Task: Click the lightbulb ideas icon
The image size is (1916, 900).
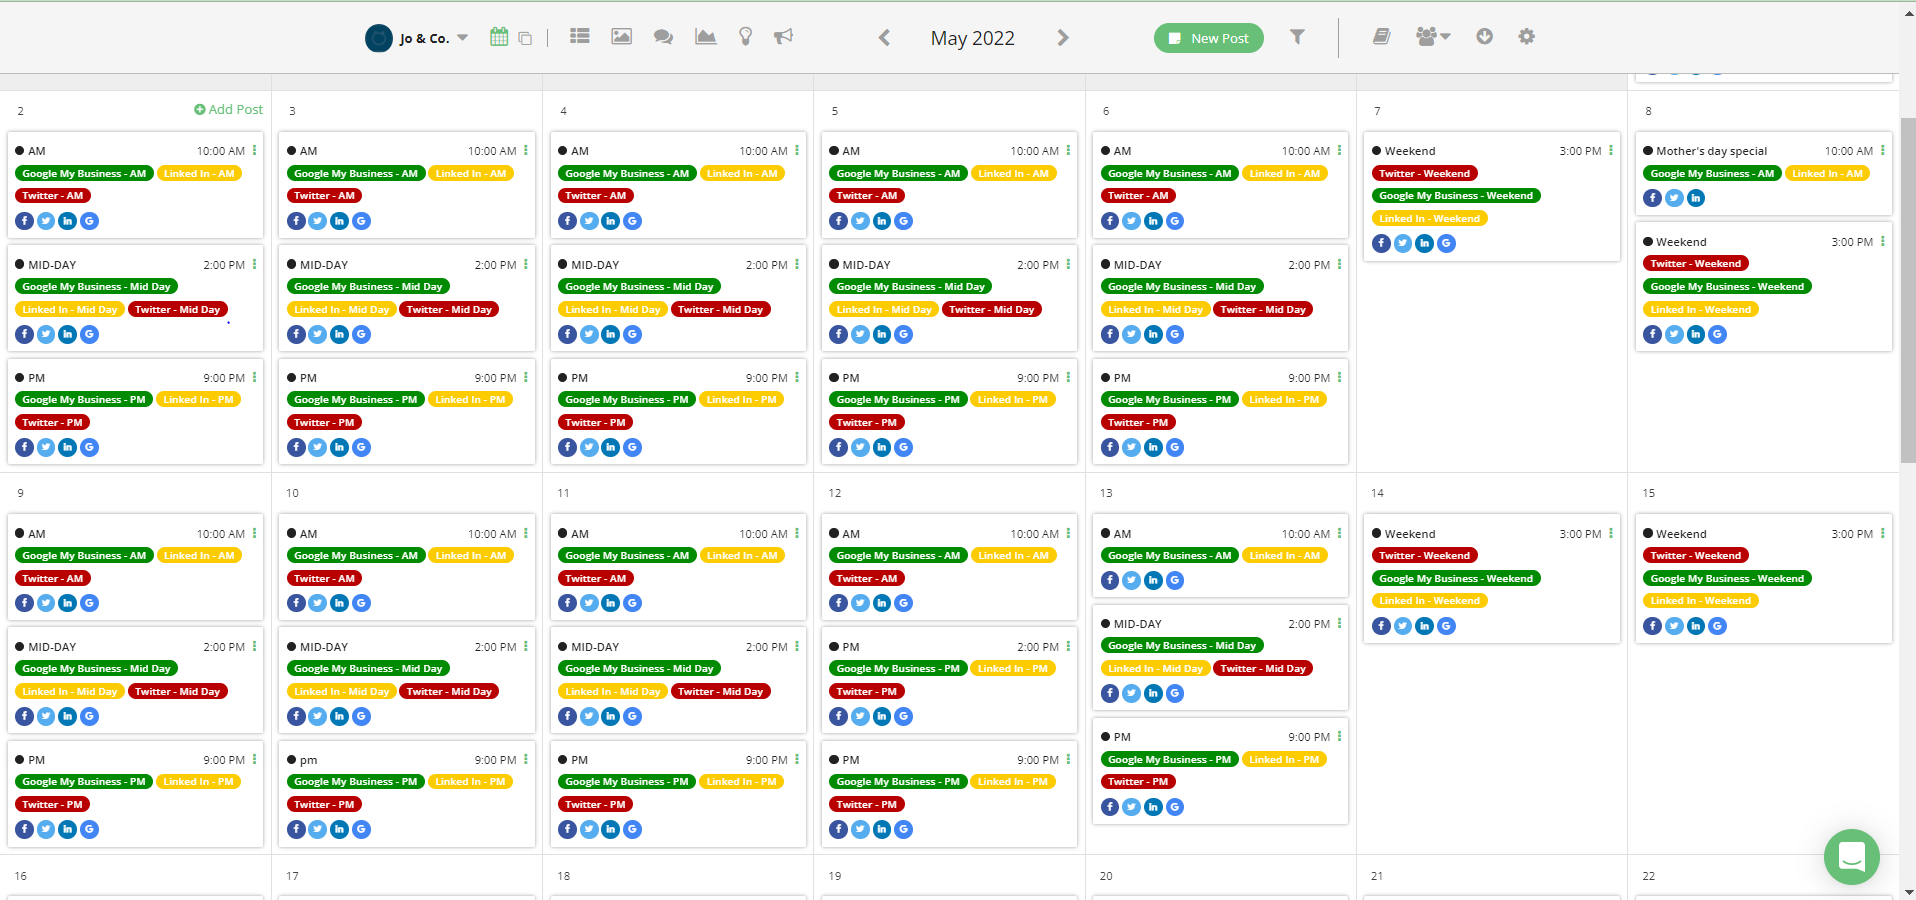Action: click(x=745, y=36)
